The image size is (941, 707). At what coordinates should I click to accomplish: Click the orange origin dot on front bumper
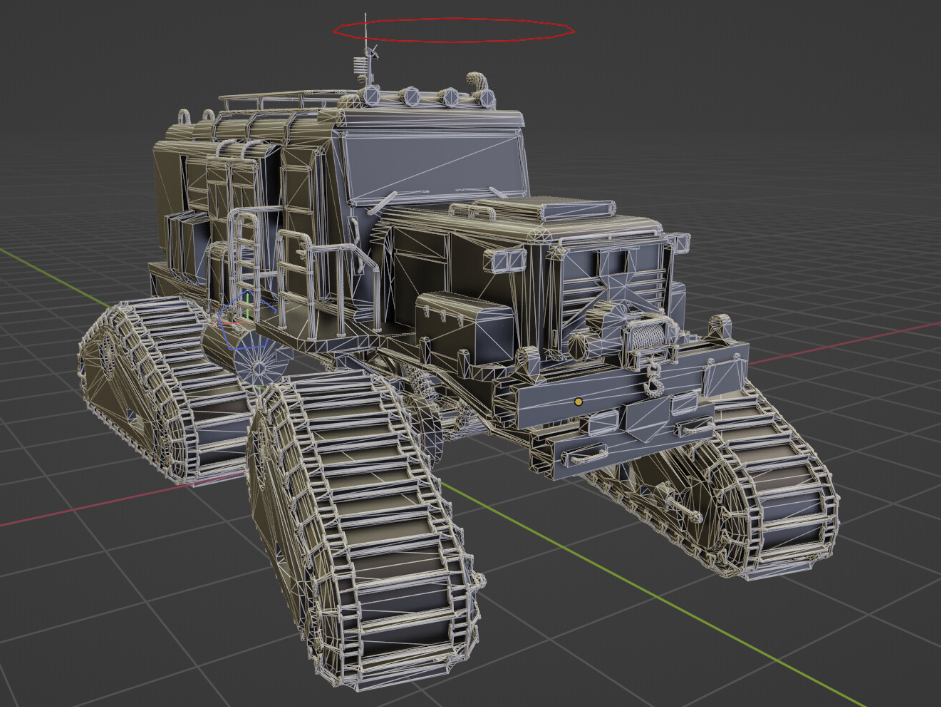pos(579,402)
